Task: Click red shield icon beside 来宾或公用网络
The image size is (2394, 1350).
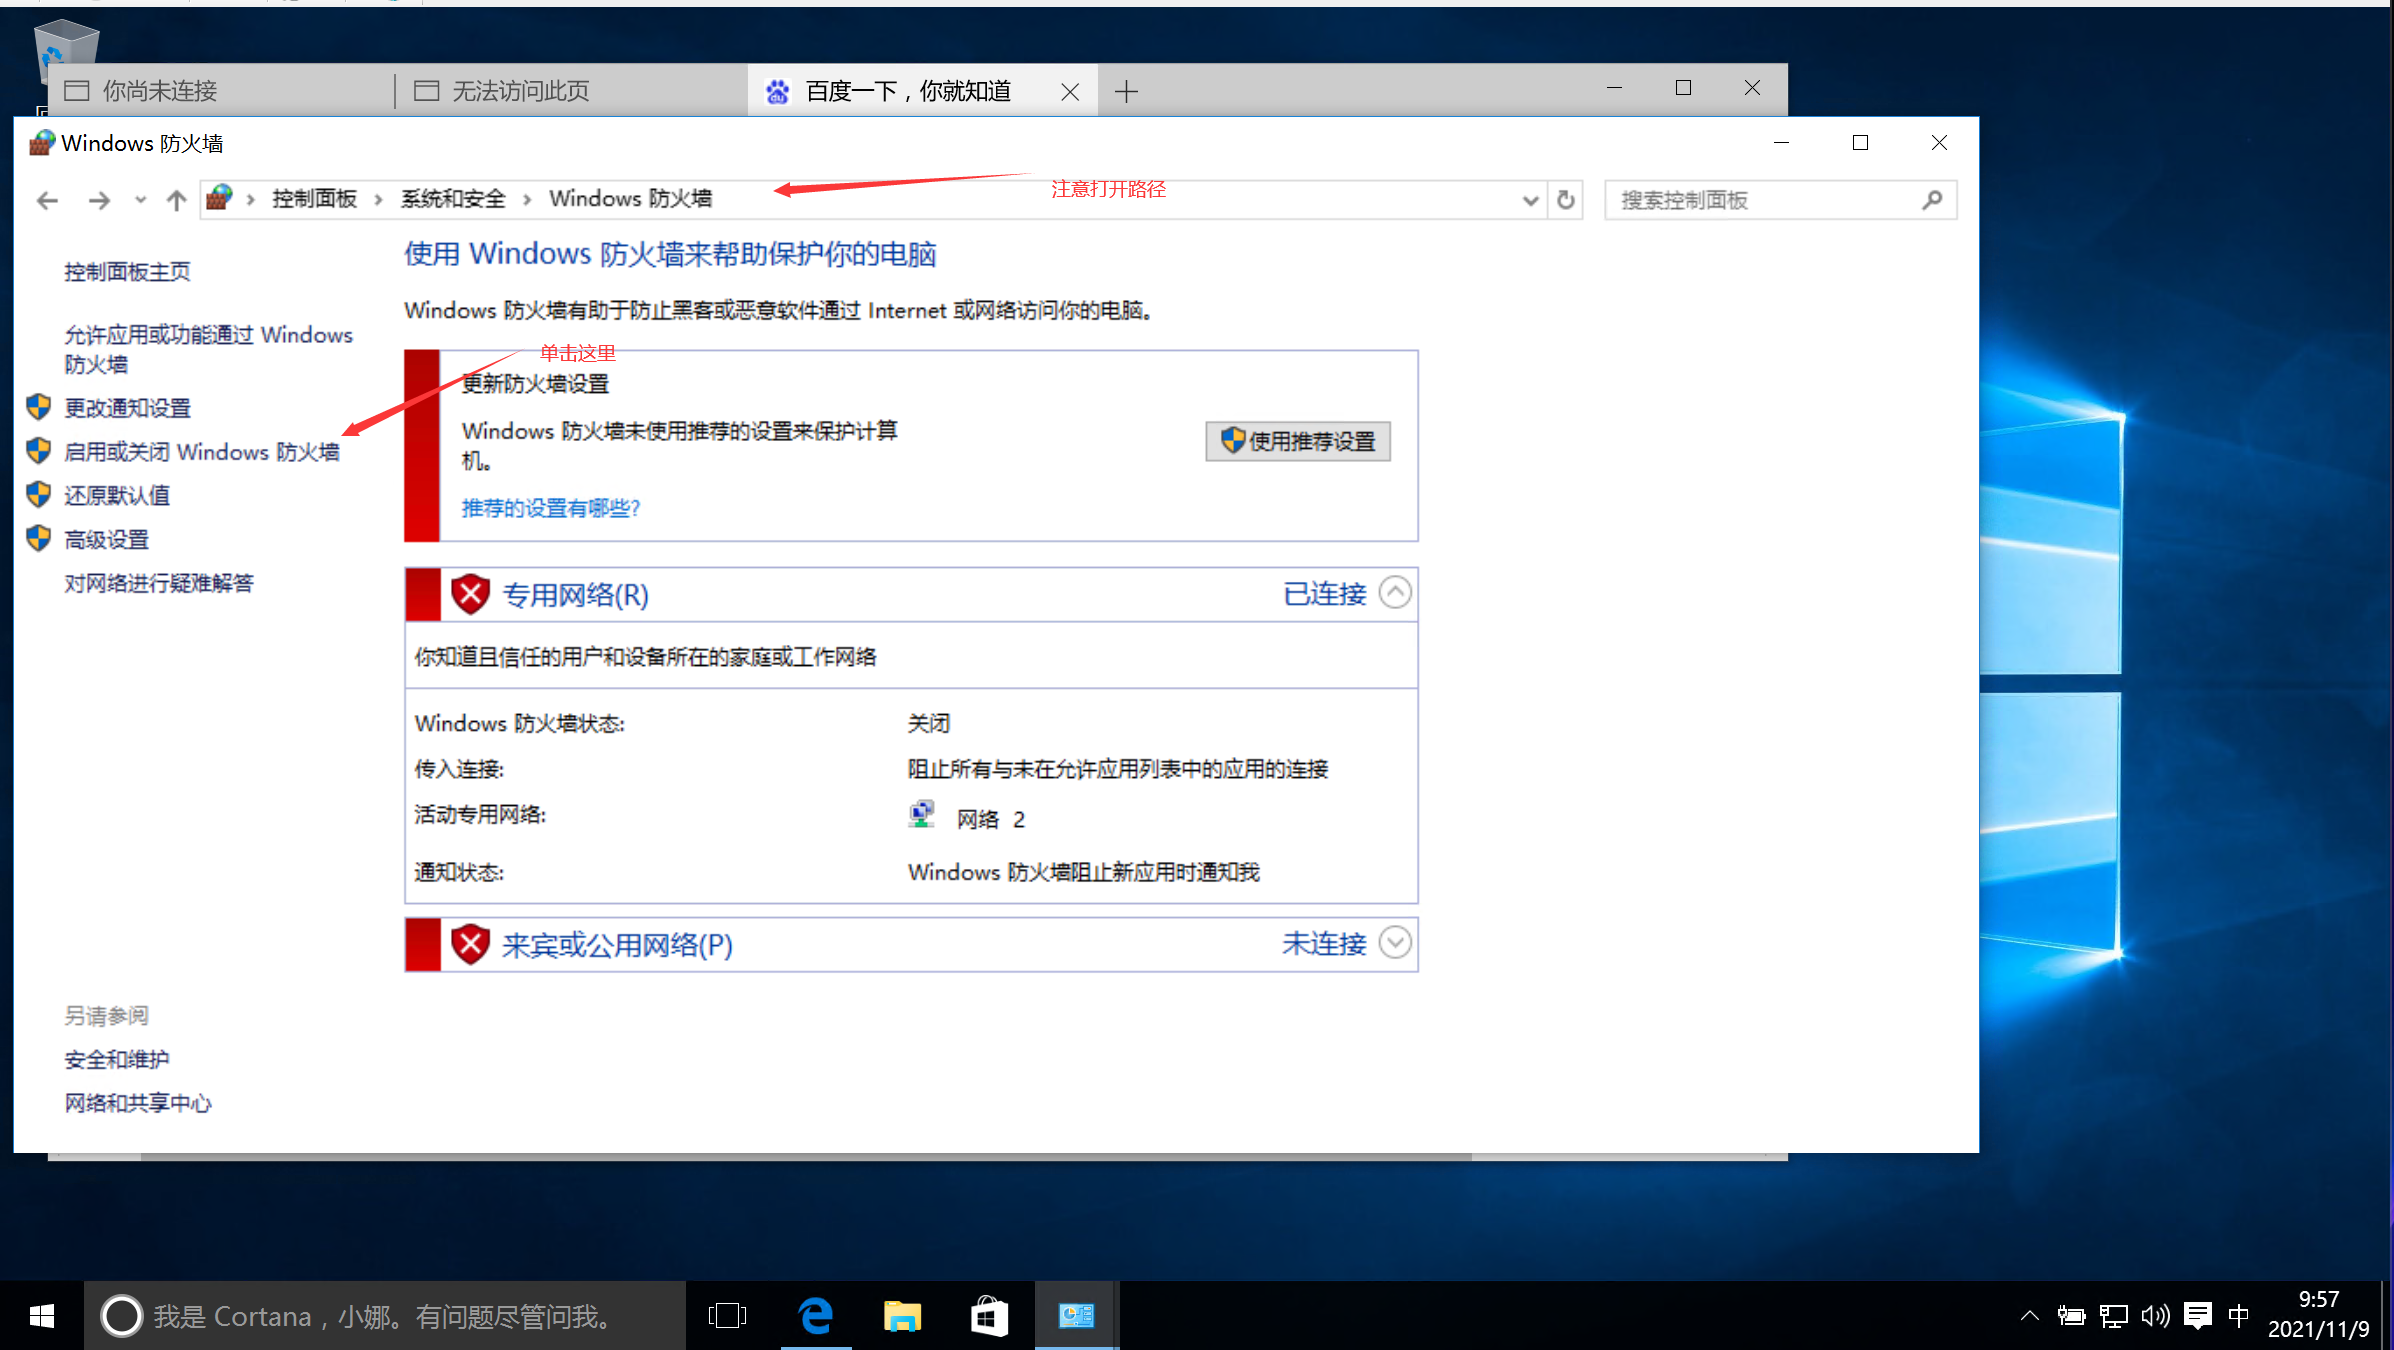Action: tap(470, 944)
